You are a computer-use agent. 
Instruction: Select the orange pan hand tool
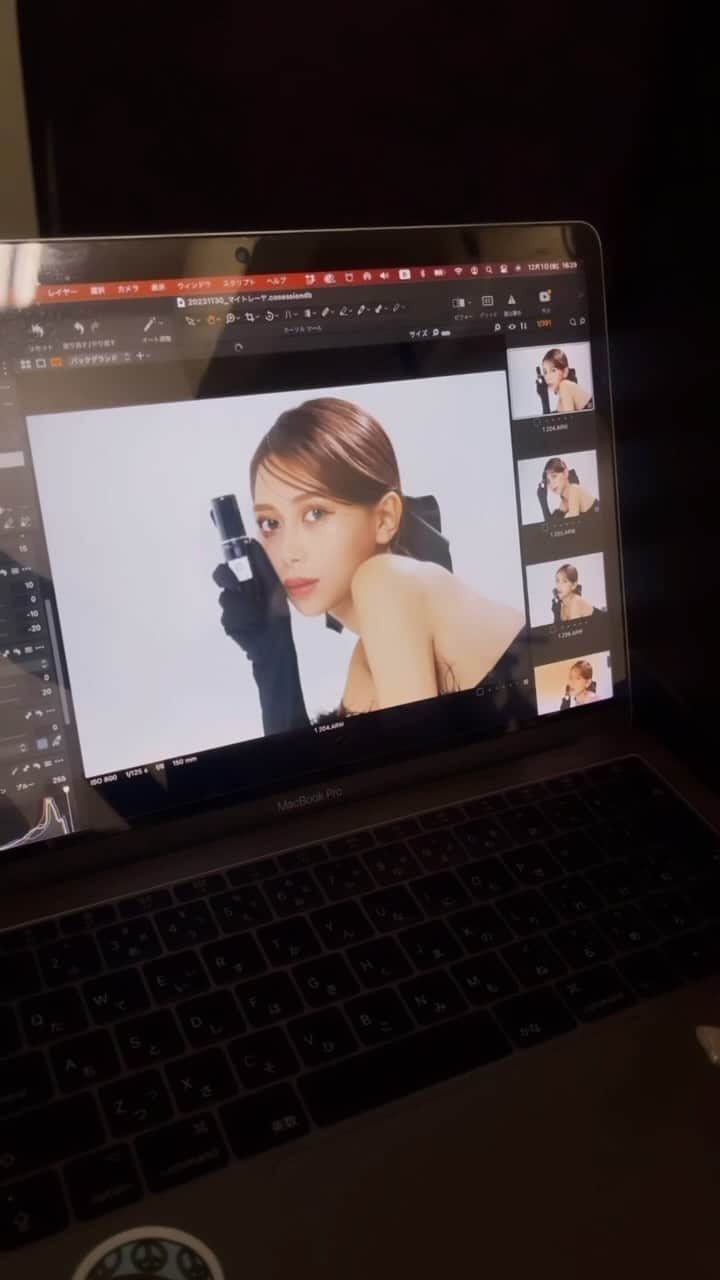click(x=212, y=319)
